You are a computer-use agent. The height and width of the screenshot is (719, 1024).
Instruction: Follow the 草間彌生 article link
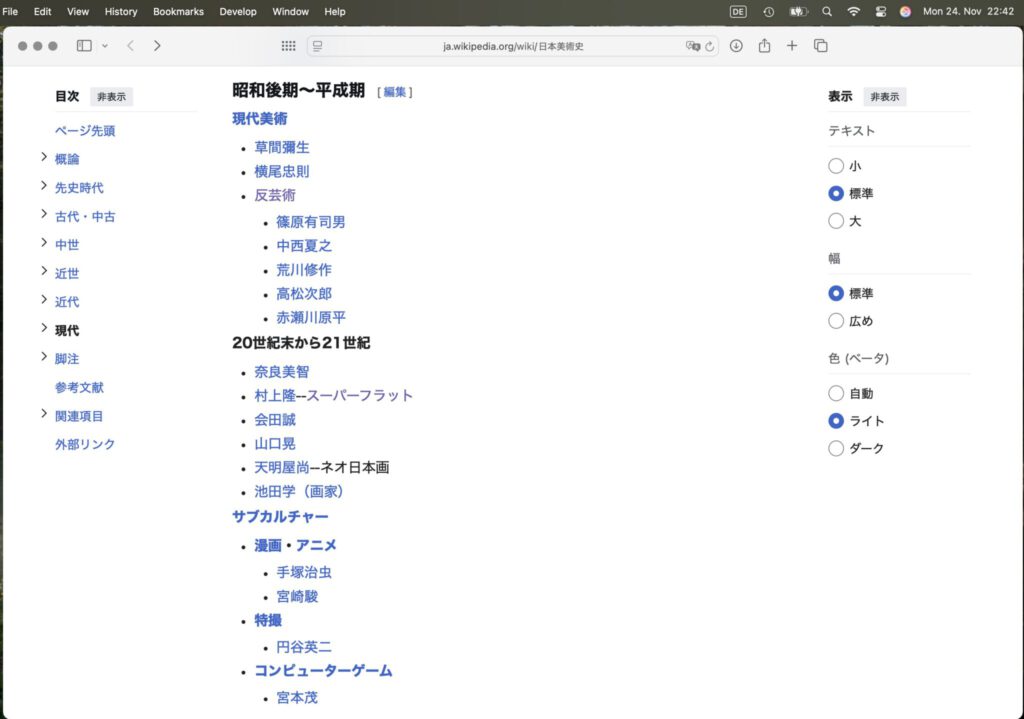pyautogui.click(x=281, y=146)
